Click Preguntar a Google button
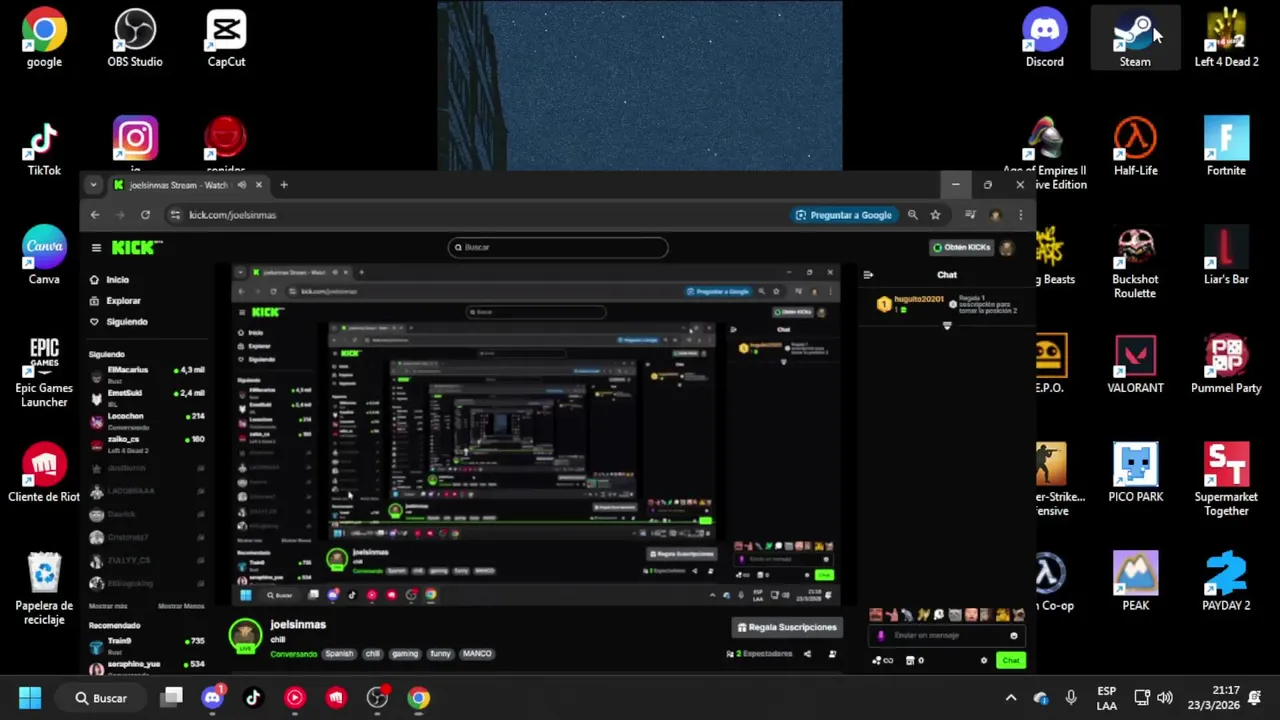This screenshot has width=1280, height=720. coord(844,215)
